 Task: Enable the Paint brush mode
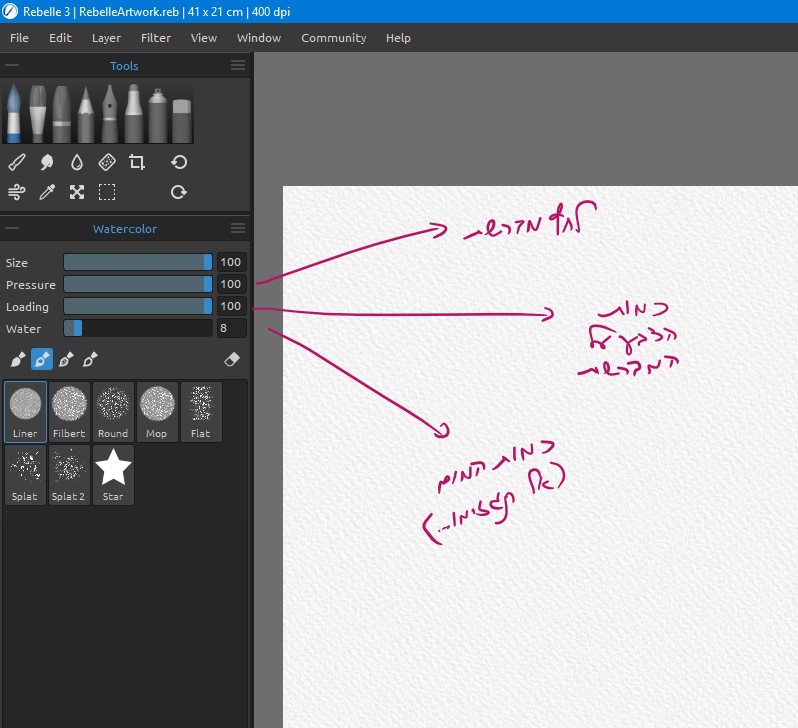tap(18, 359)
